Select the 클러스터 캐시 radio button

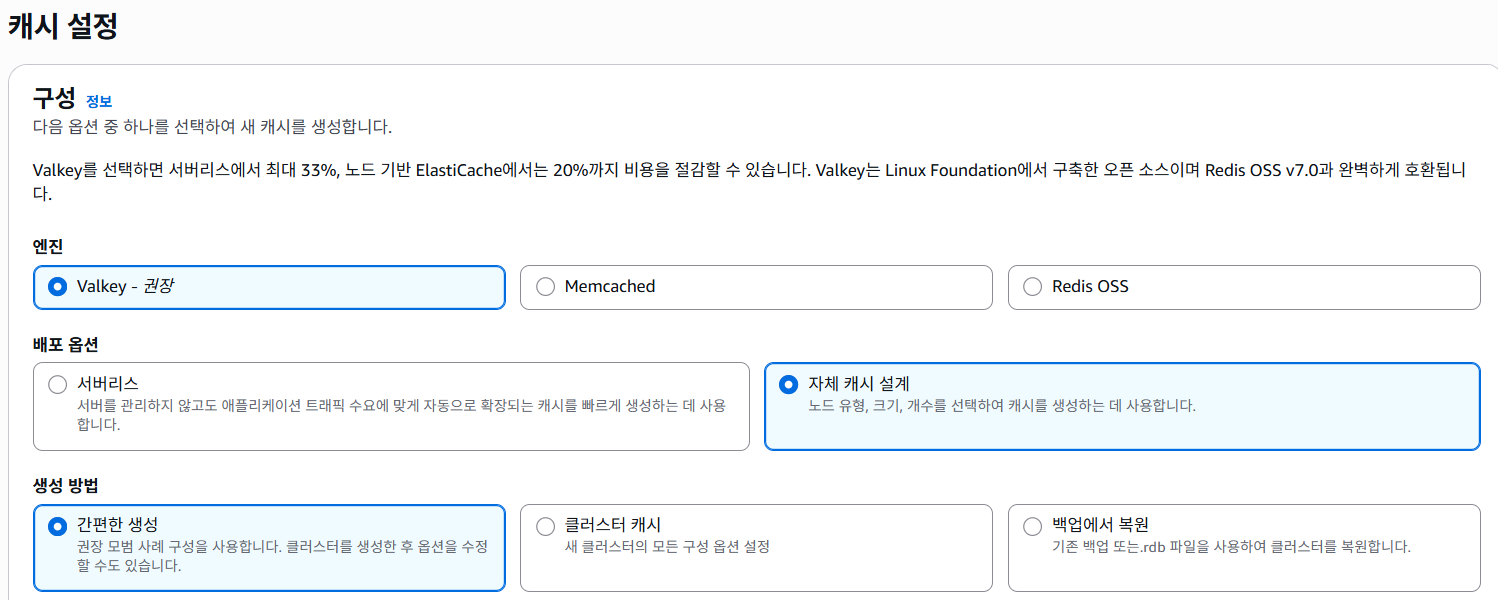[545, 526]
